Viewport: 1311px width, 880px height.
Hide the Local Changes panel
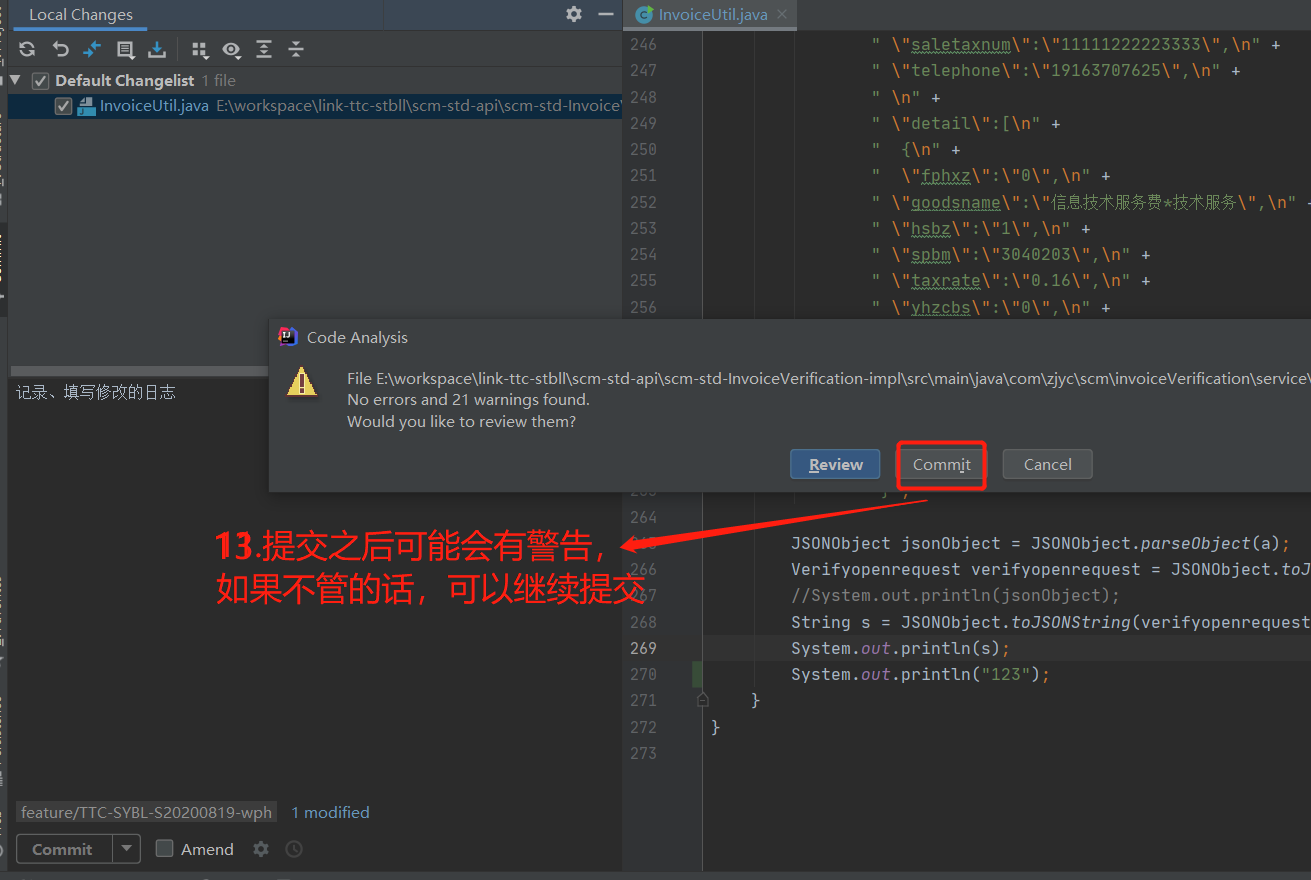coord(605,14)
